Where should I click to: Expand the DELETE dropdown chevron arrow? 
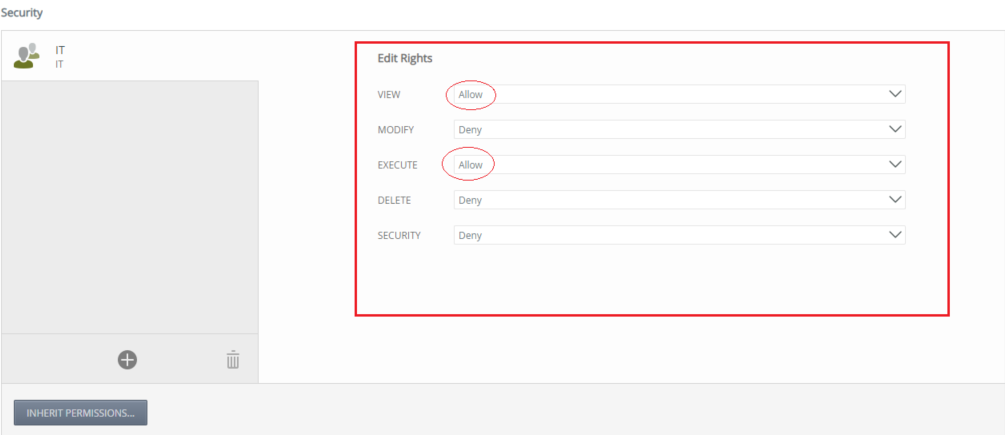(x=895, y=200)
